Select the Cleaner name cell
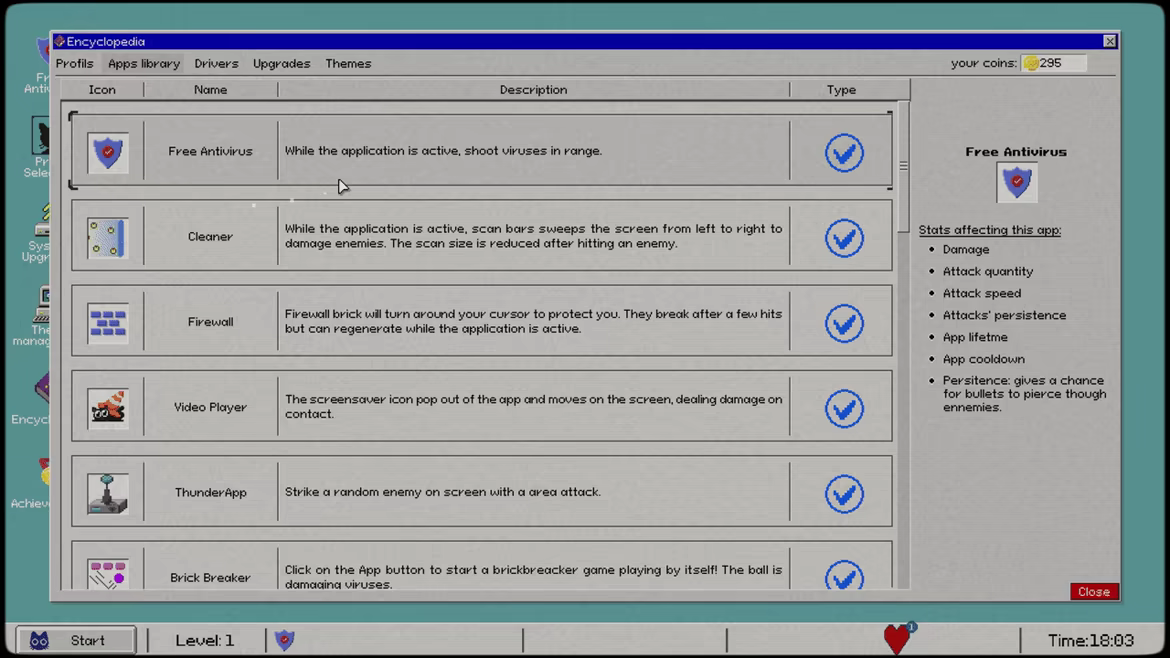The image size is (1170, 658). tap(210, 236)
